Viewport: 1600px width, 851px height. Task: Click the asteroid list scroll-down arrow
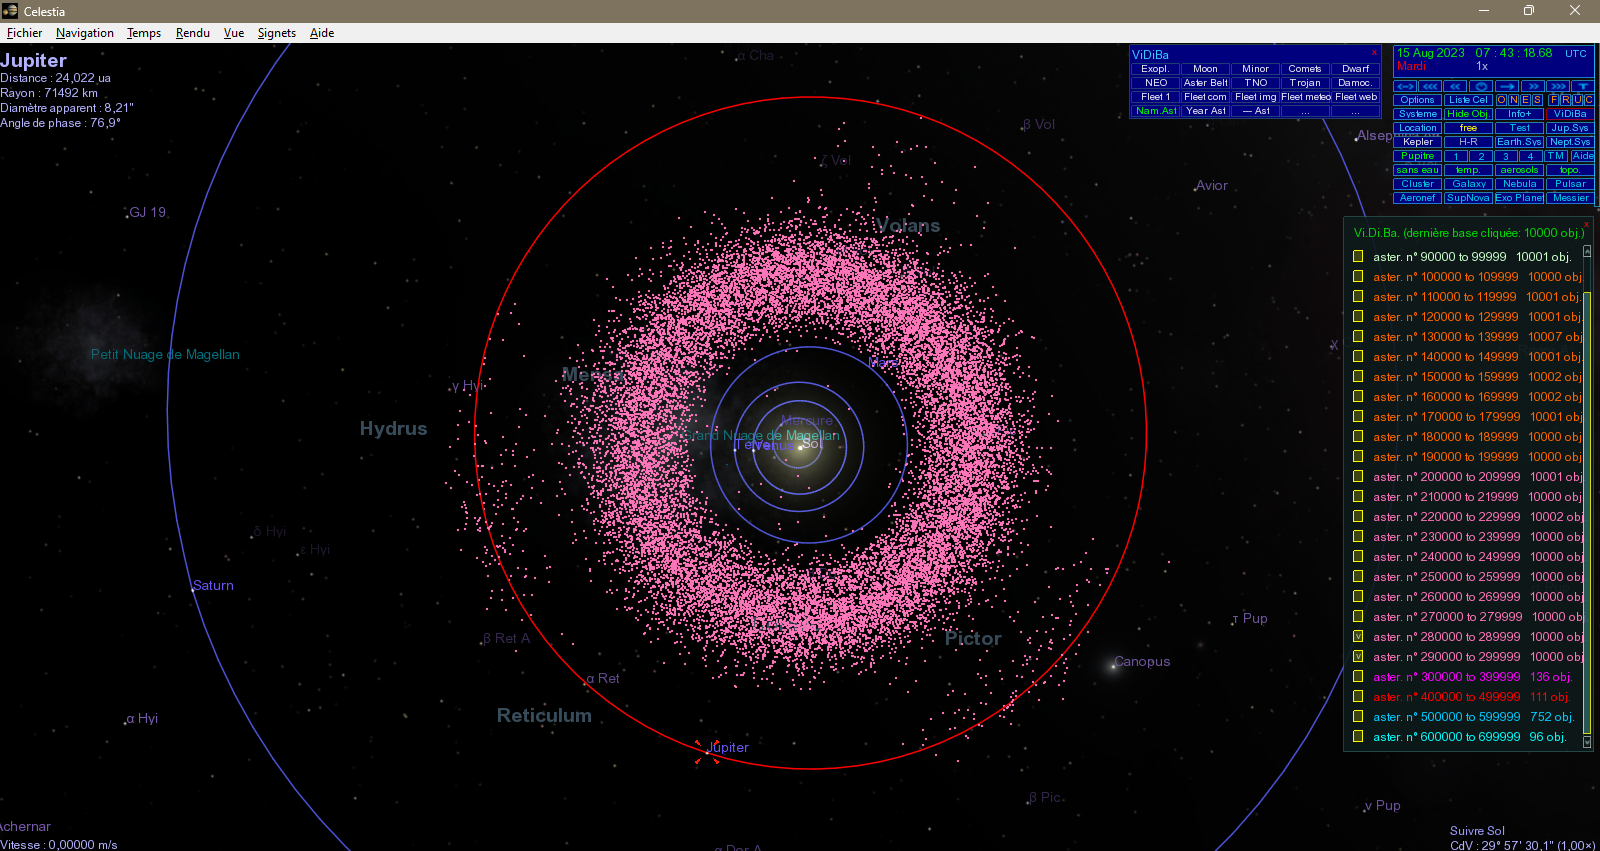click(1587, 742)
